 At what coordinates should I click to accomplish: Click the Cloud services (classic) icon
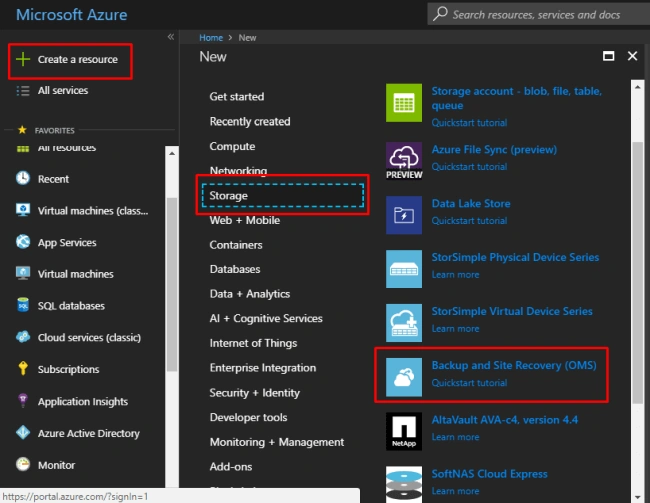point(23,337)
